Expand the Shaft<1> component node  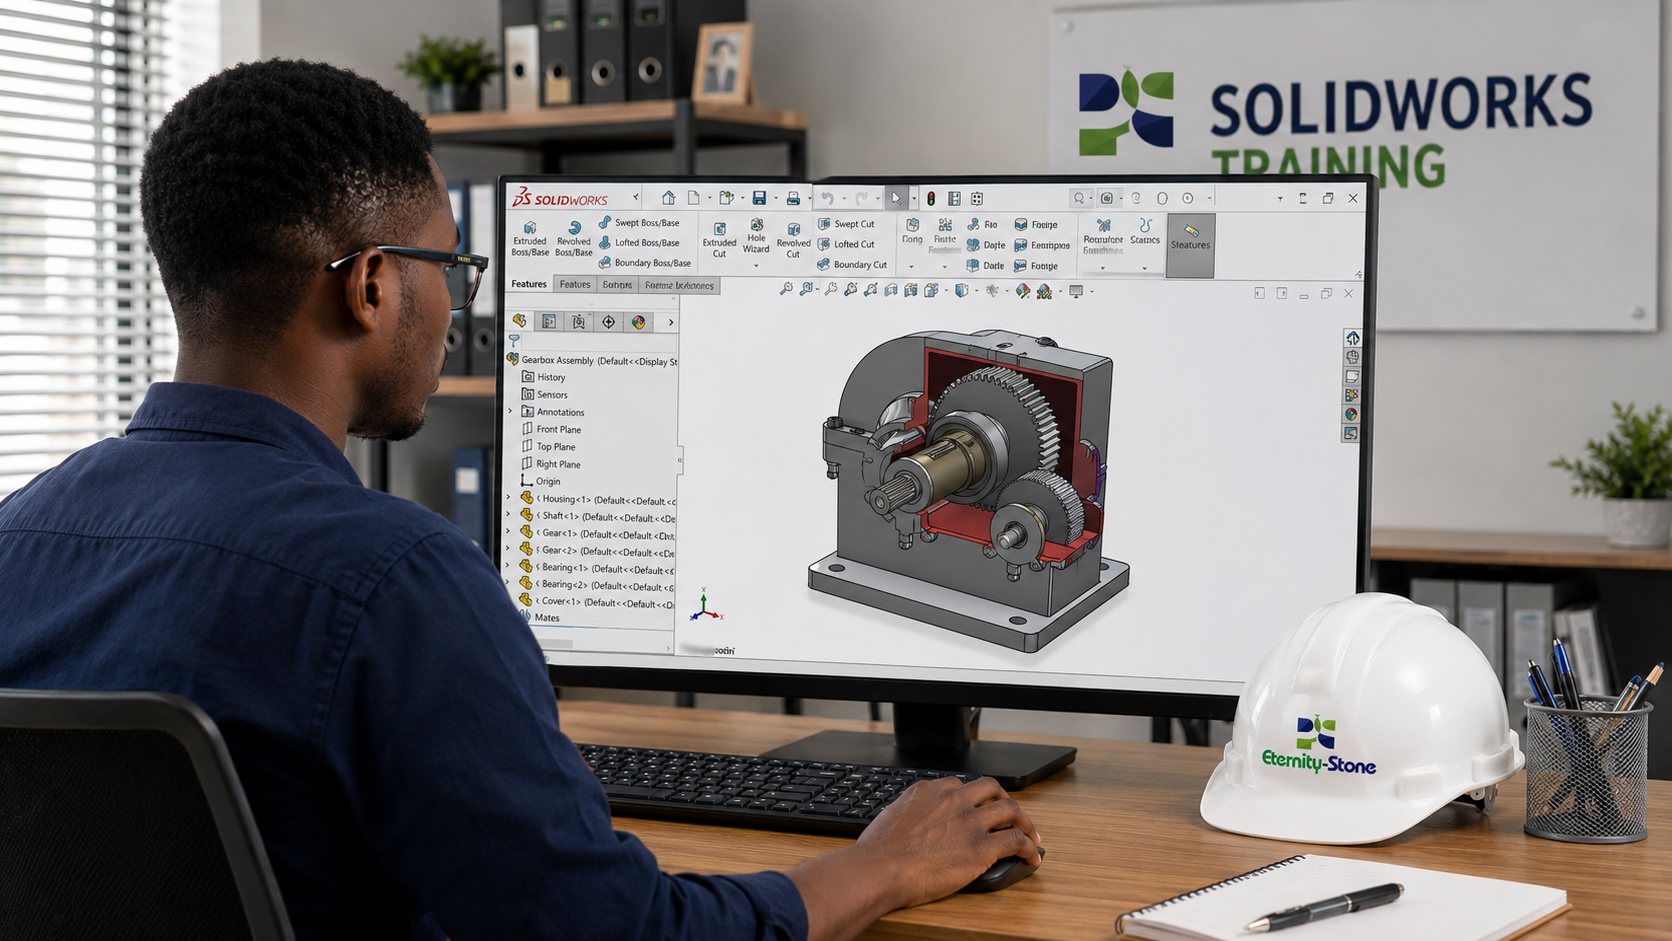point(509,516)
